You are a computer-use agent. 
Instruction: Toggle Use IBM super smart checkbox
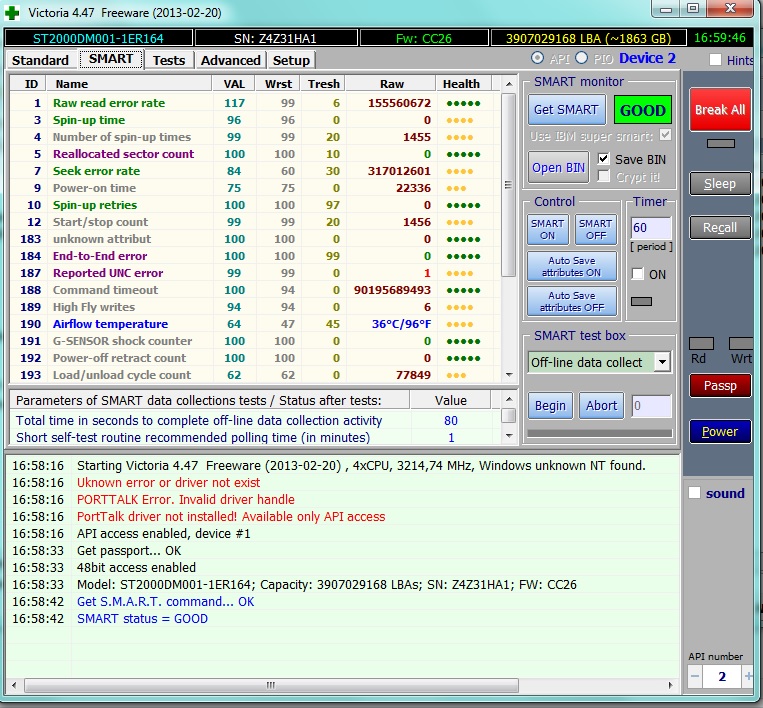click(665, 135)
